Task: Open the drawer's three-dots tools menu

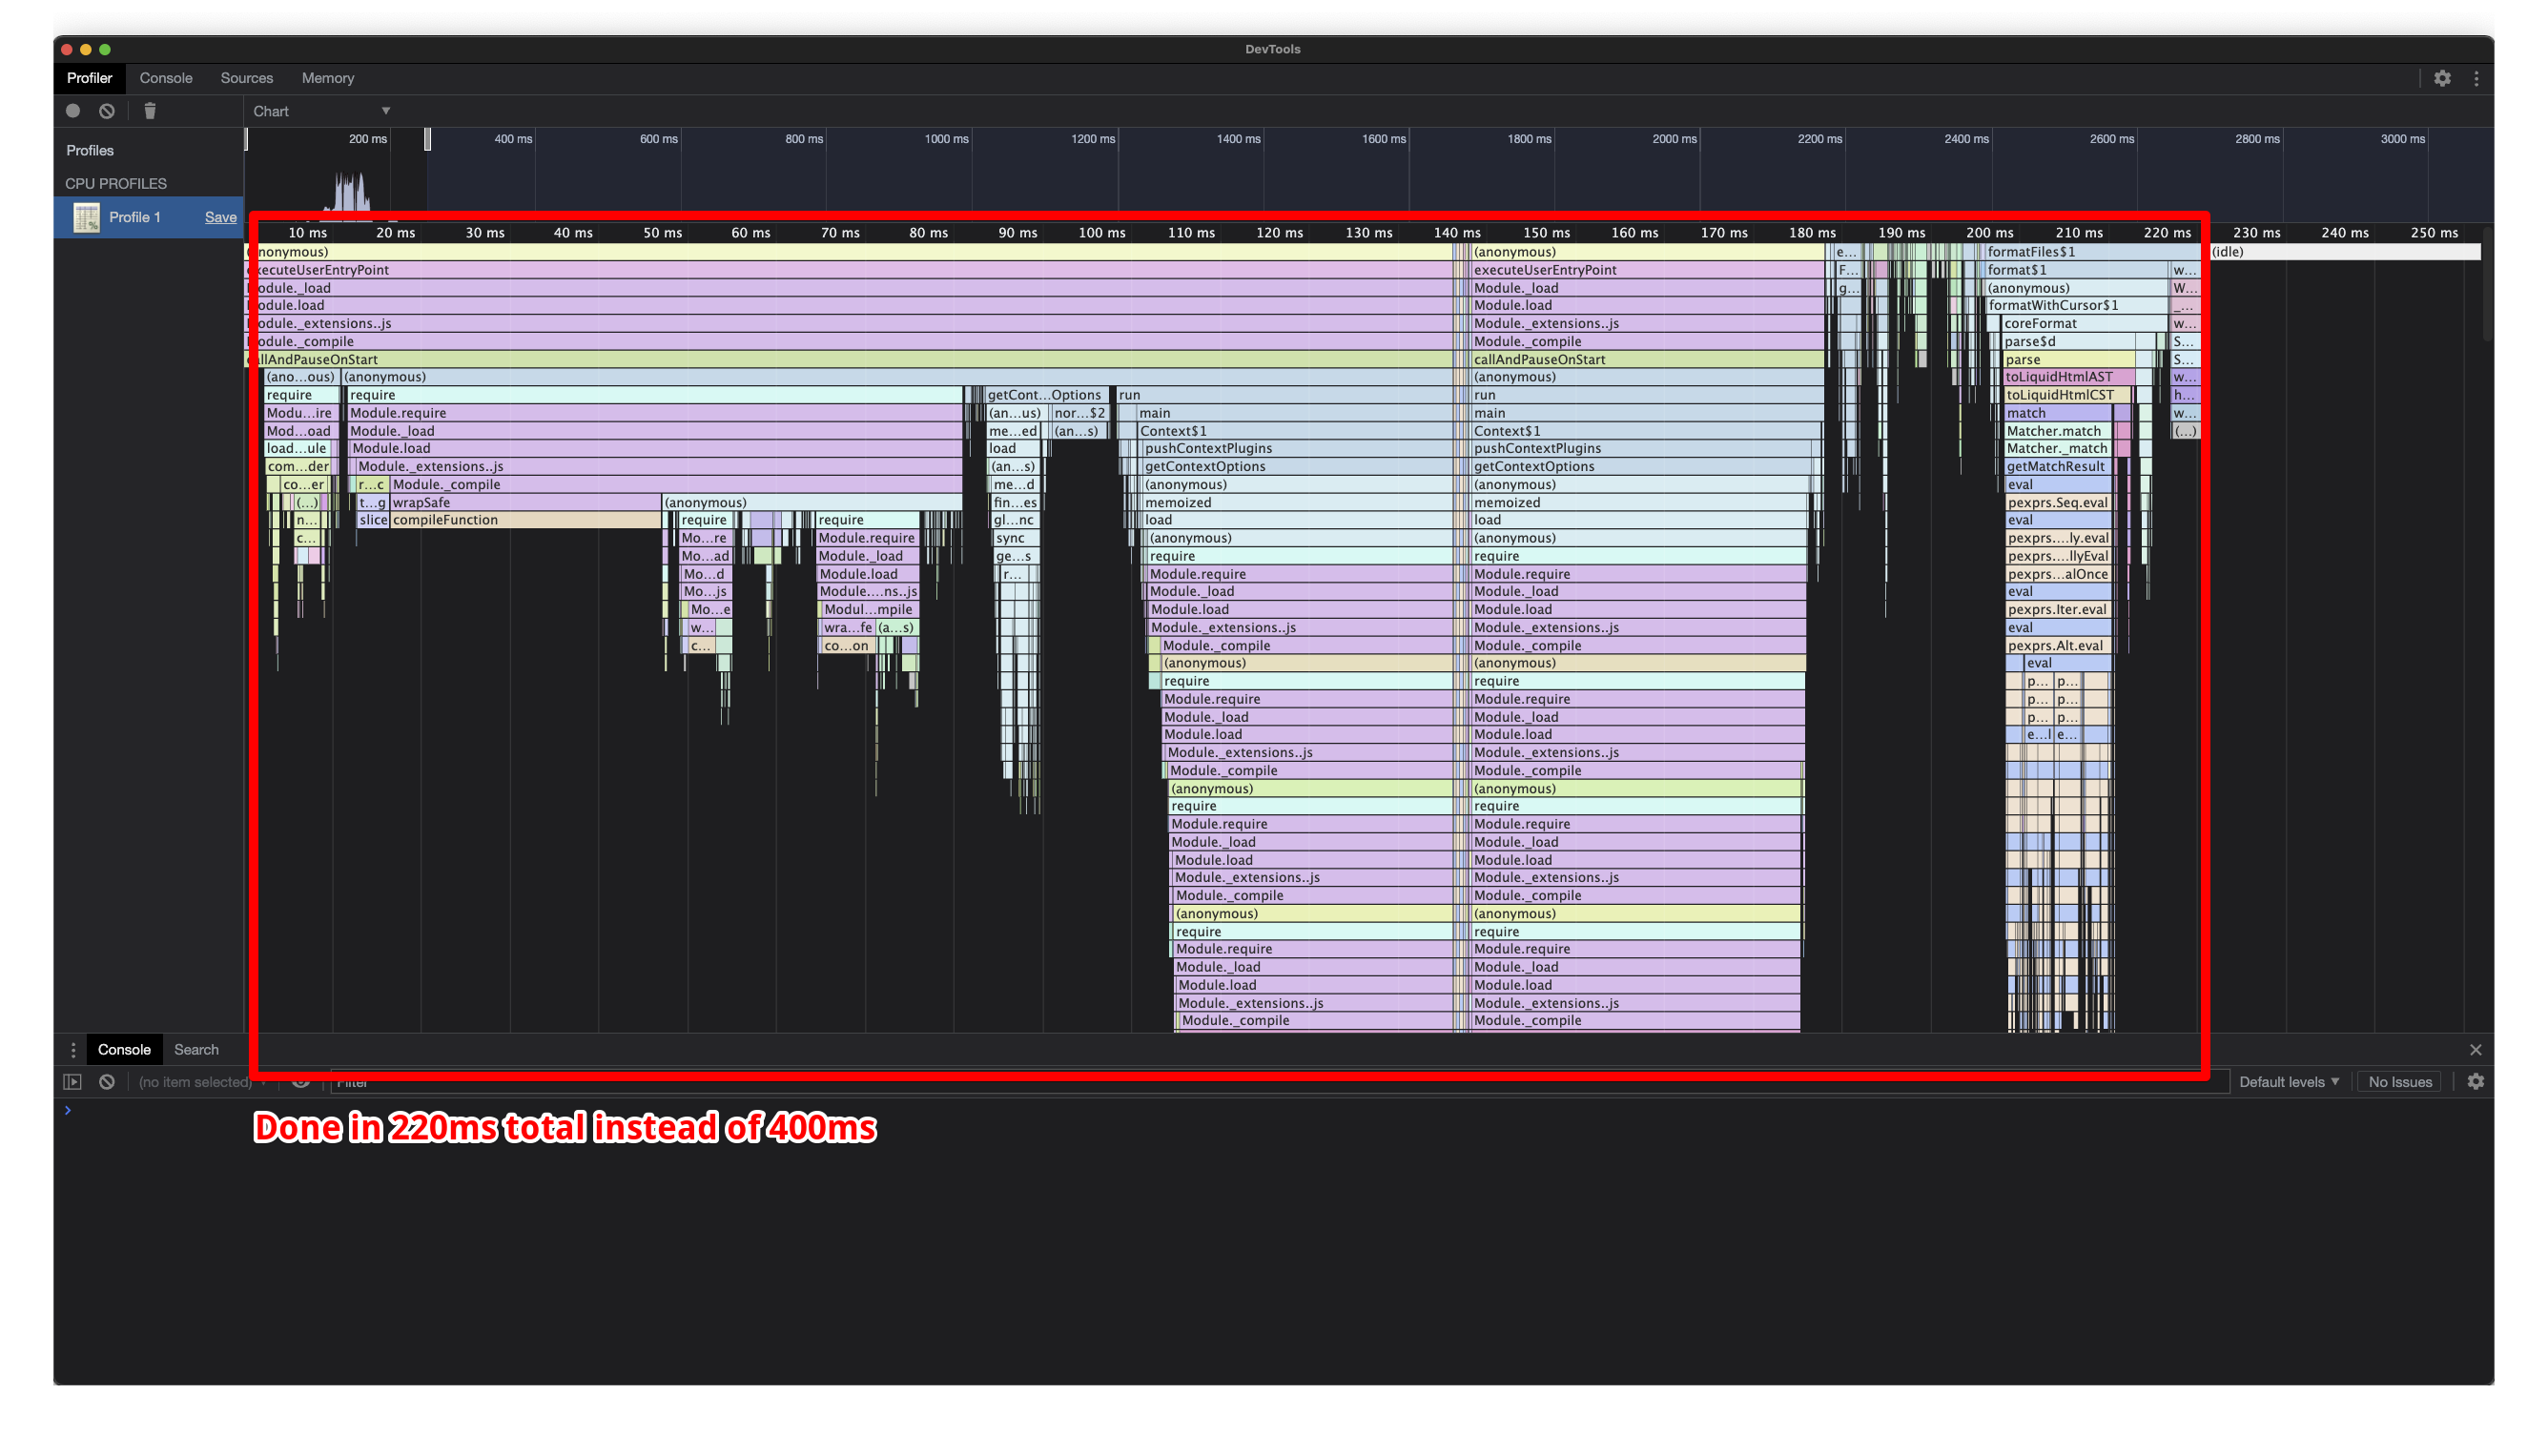Action: click(x=73, y=1049)
